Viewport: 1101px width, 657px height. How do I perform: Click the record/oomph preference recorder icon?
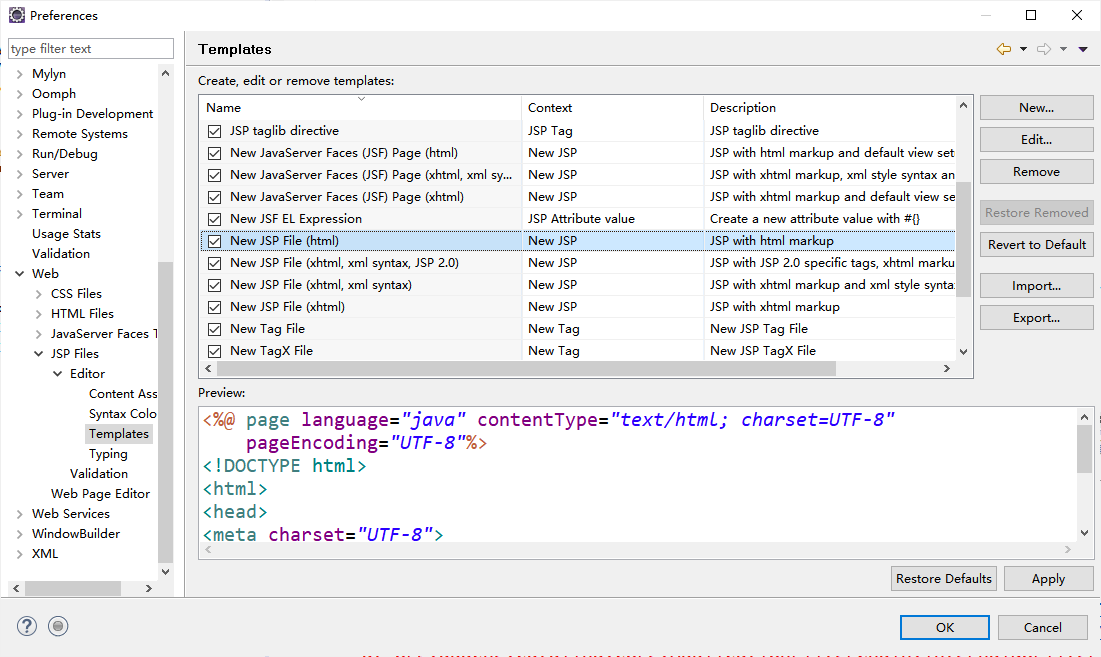pos(58,625)
